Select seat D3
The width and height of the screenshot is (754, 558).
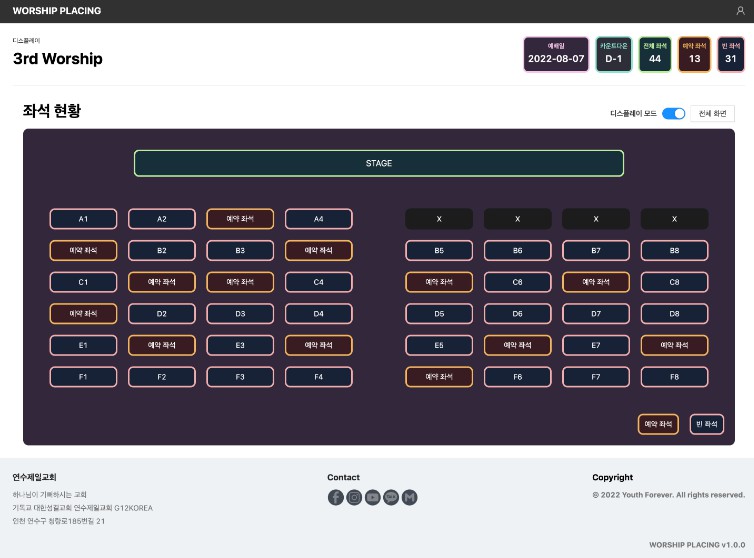click(x=240, y=314)
